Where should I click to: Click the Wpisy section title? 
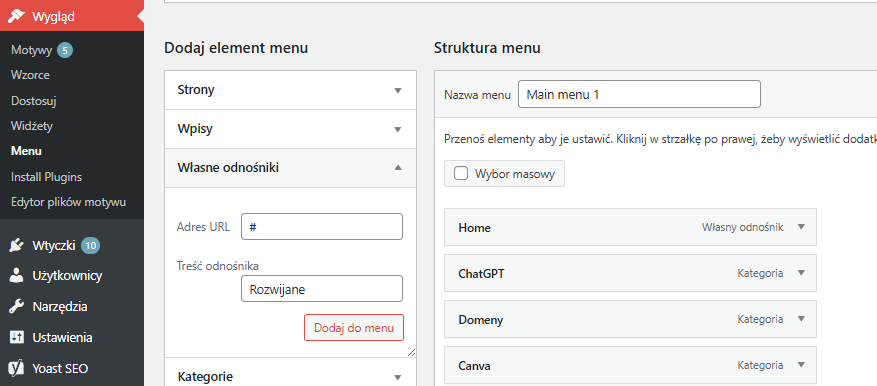195,129
